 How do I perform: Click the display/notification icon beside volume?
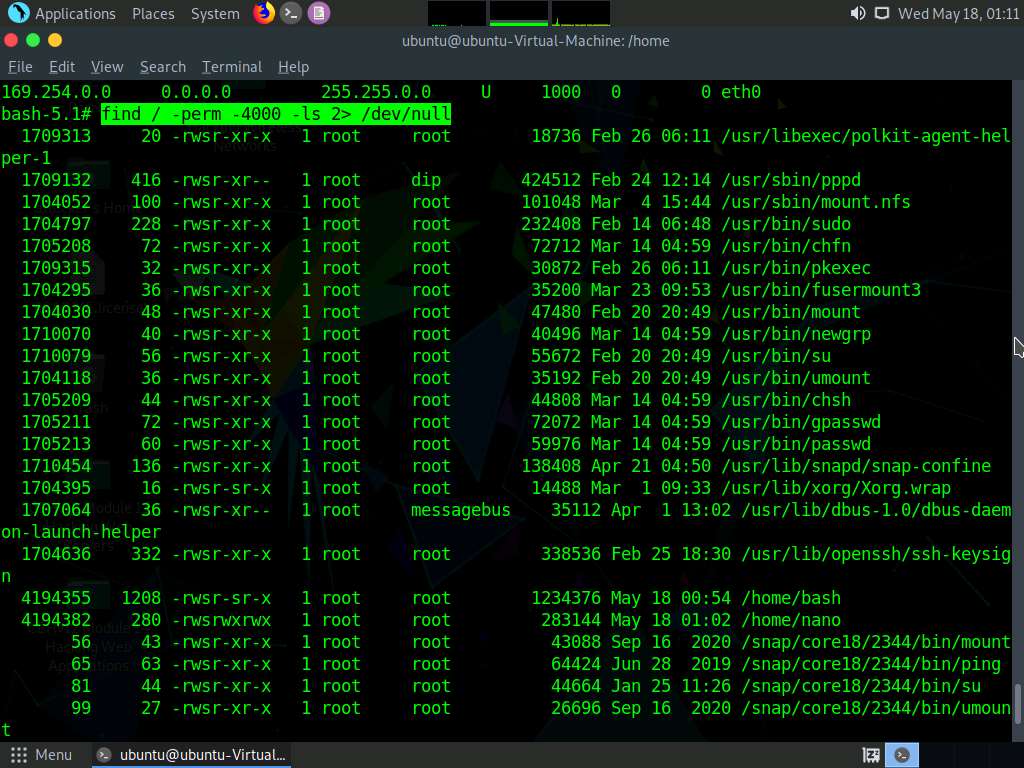click(x=881, y=13)
